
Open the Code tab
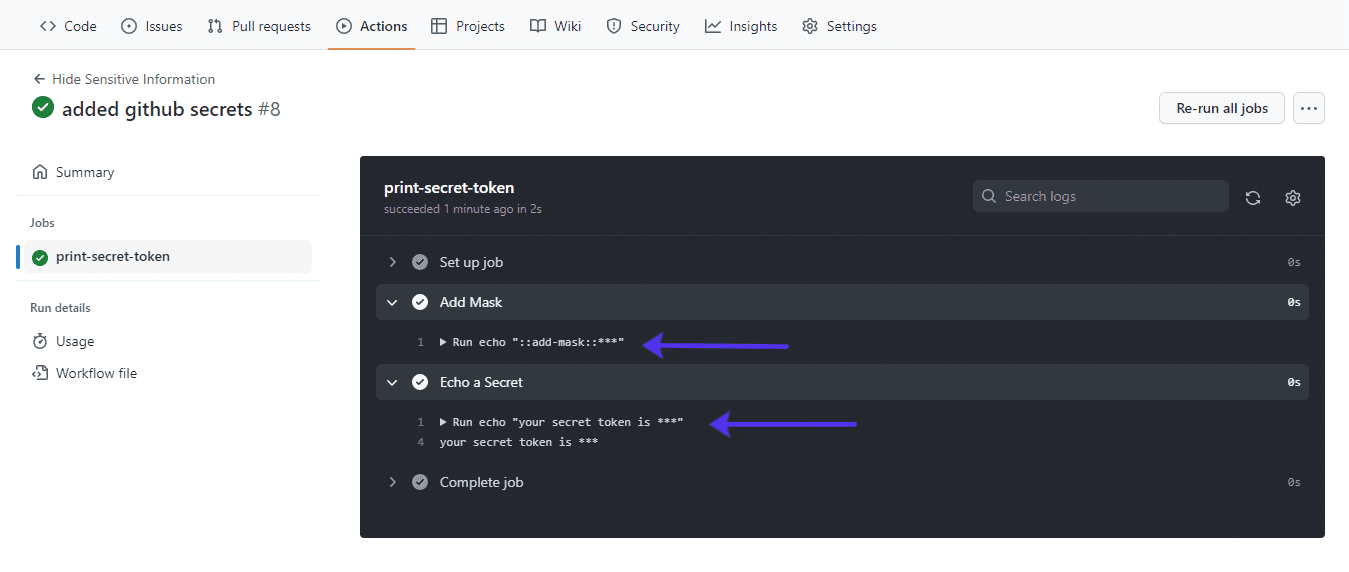click(x=68, y=26)
